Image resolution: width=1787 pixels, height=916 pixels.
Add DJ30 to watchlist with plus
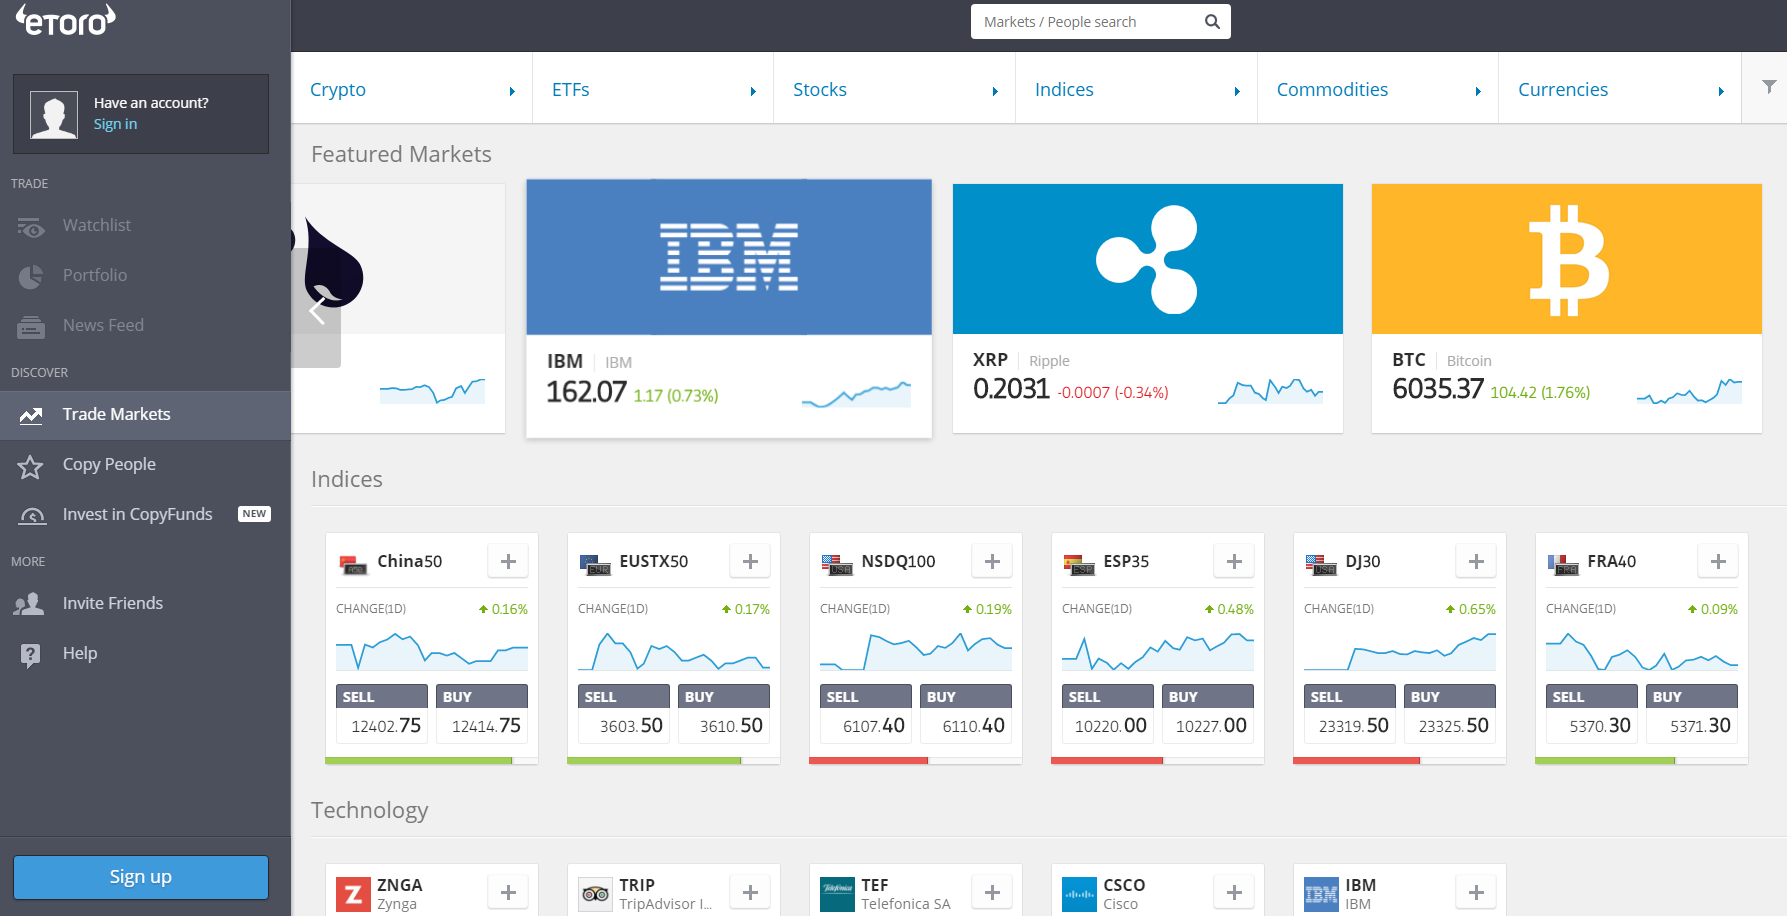tap(1476, 561)
